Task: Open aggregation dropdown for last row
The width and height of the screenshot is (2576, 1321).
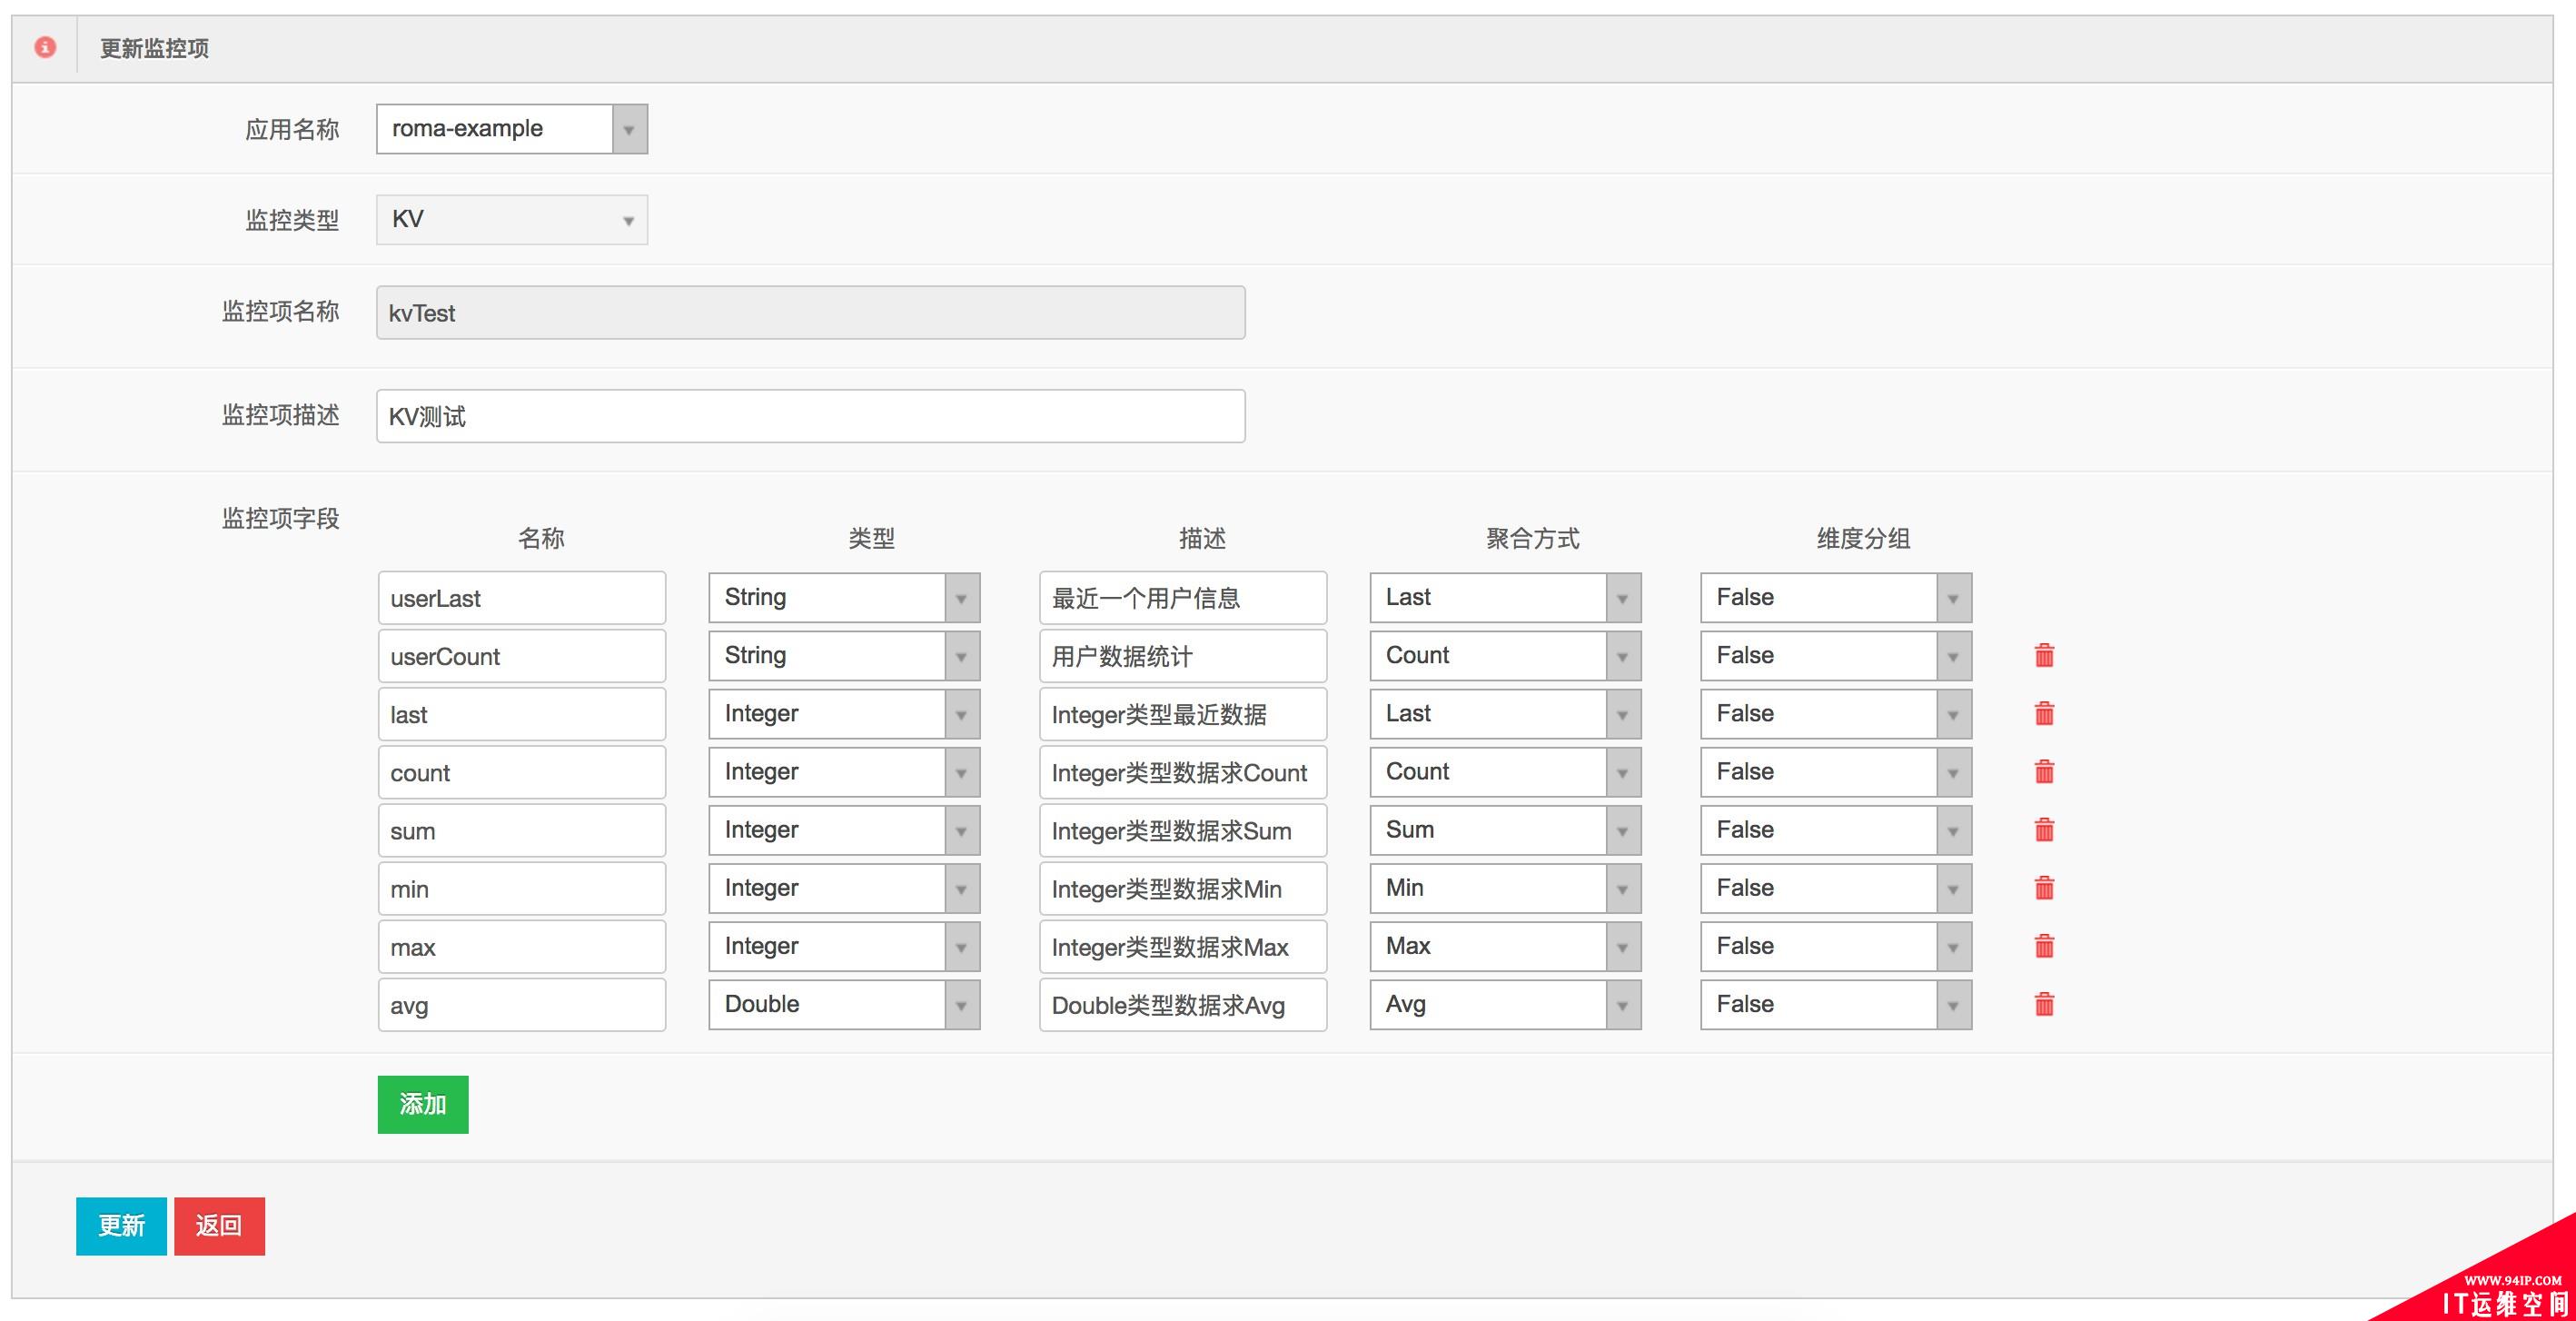Action: 1505,714
